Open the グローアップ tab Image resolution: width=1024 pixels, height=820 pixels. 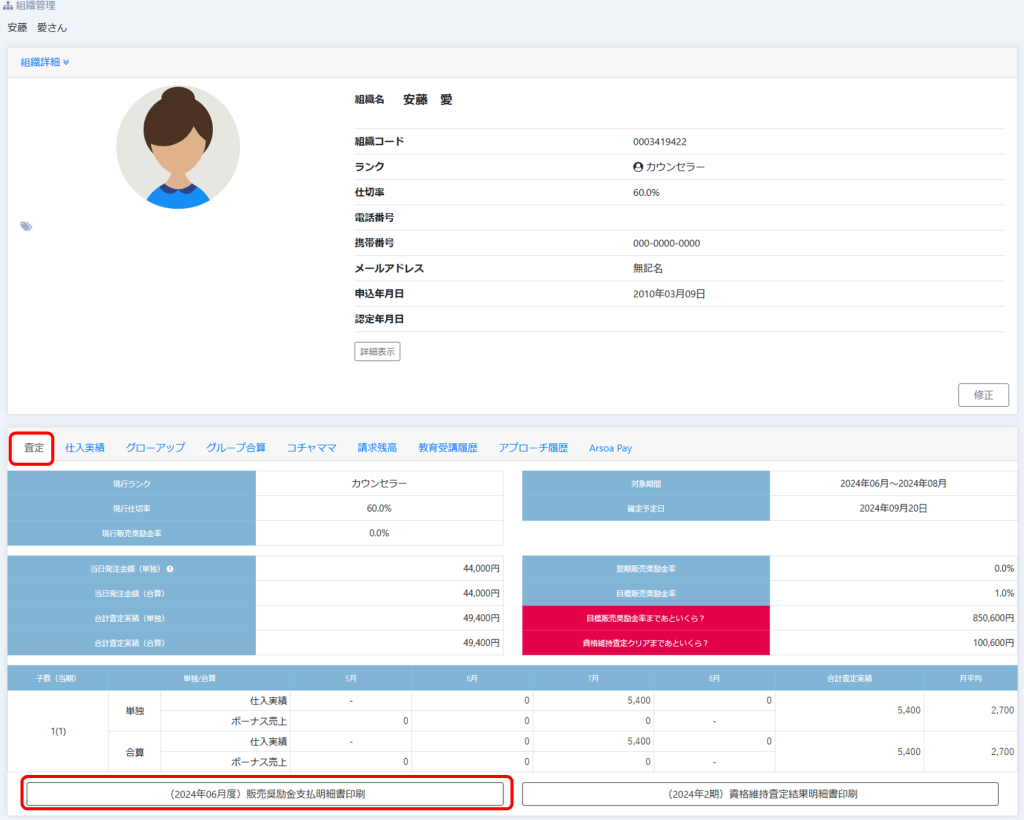[155, 448]
